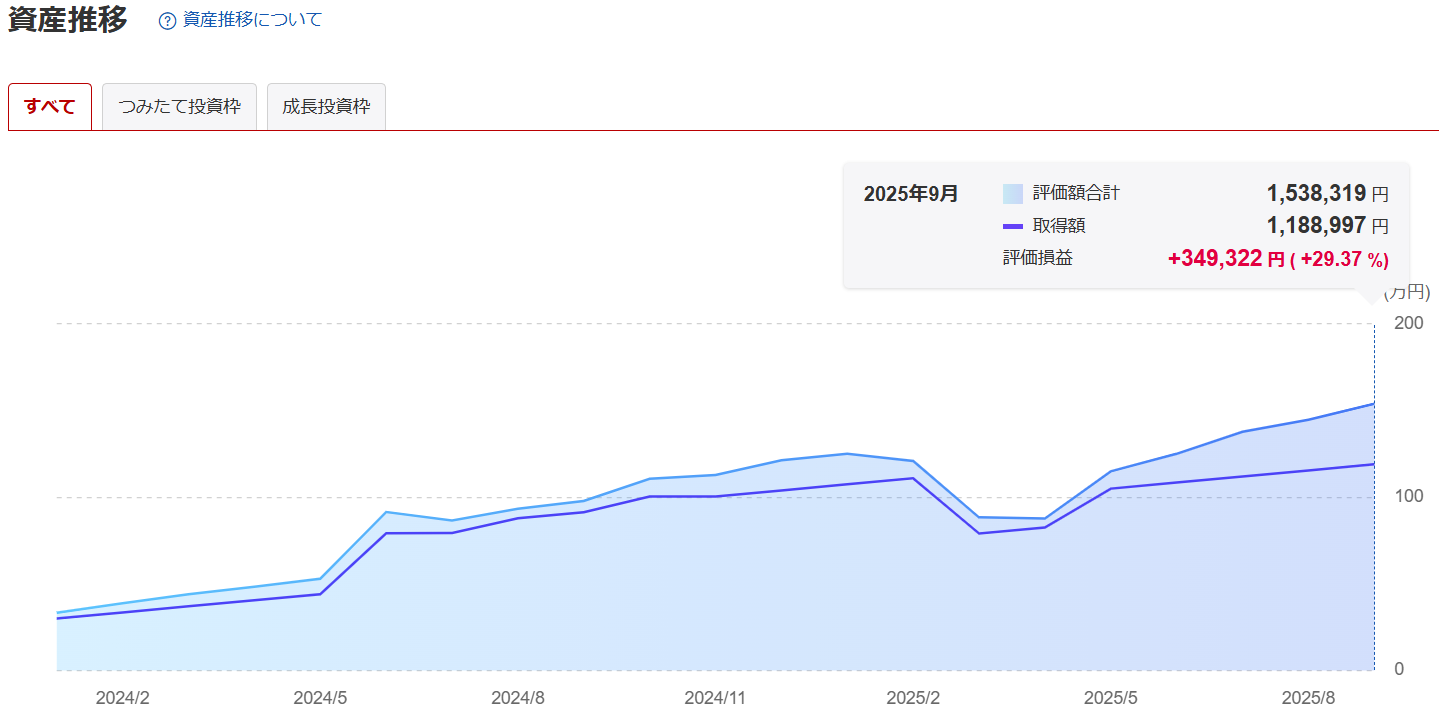Click the 2024/8 x-axis label

point(517,698)
